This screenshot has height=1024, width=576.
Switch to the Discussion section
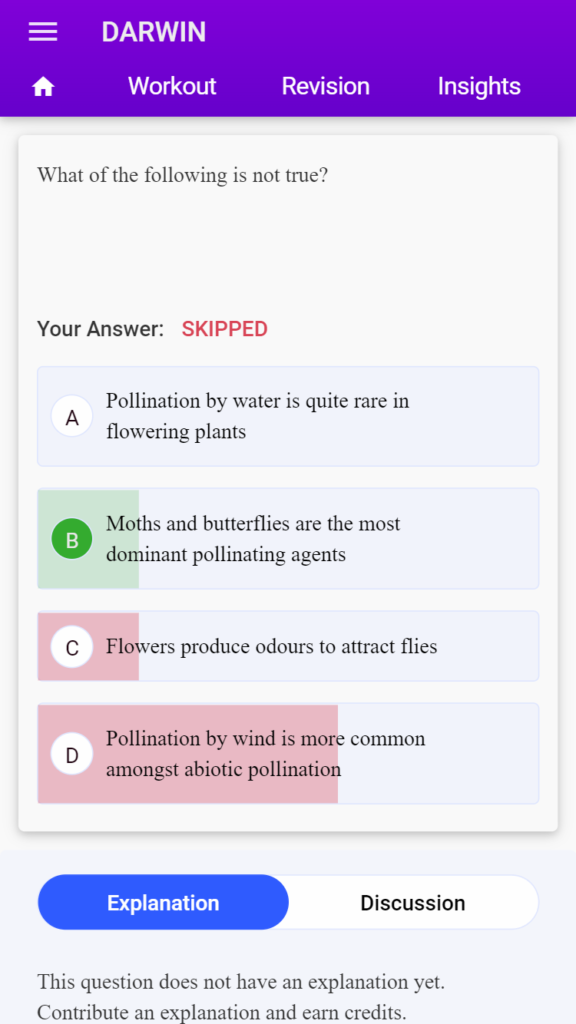[x=413, y=903]
